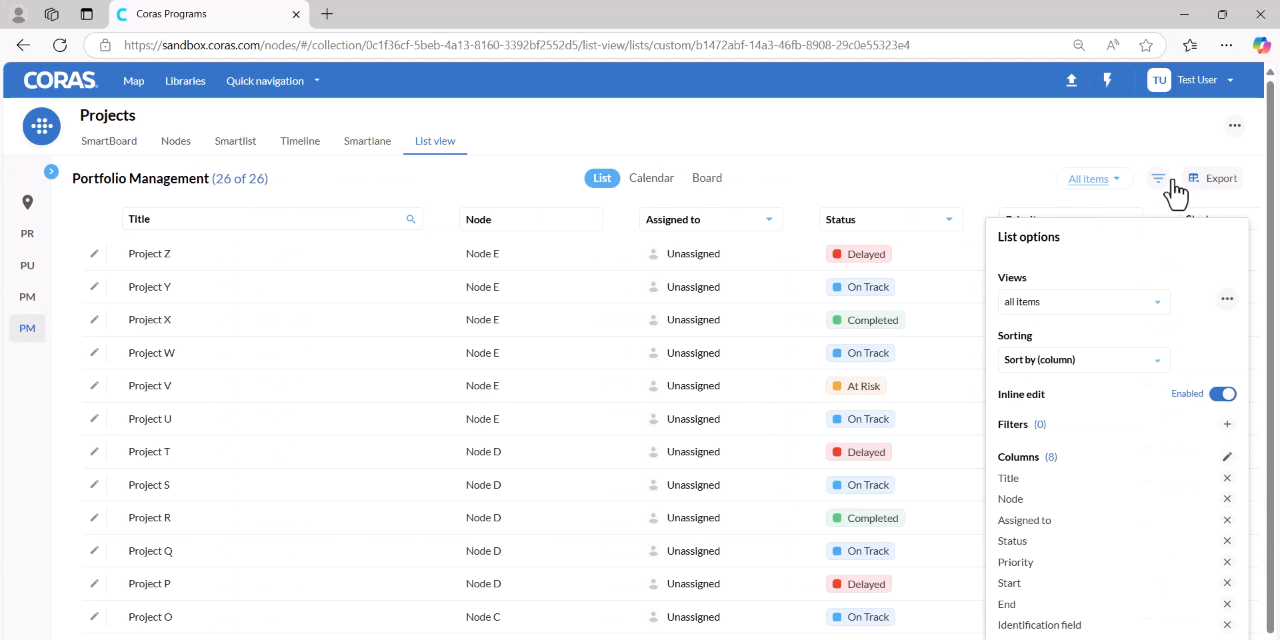The image size is (1280, 640).
Task: Click the PU sidebar item
Action: pos(27,265)
